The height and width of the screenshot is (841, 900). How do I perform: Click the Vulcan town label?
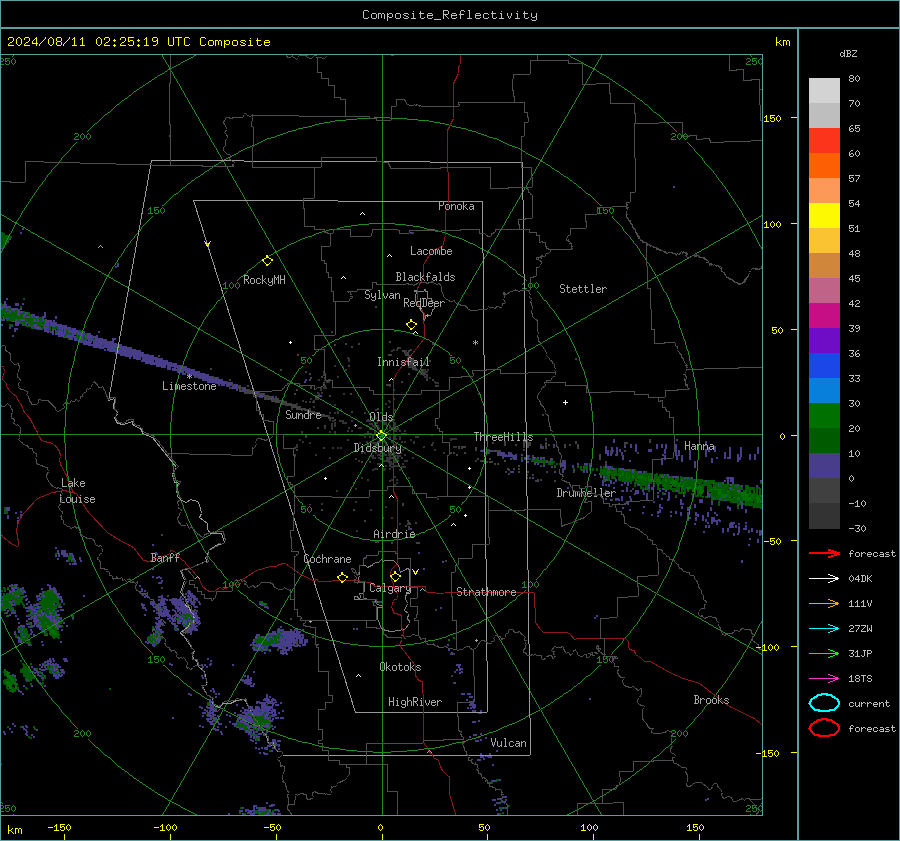click(509, 743)
